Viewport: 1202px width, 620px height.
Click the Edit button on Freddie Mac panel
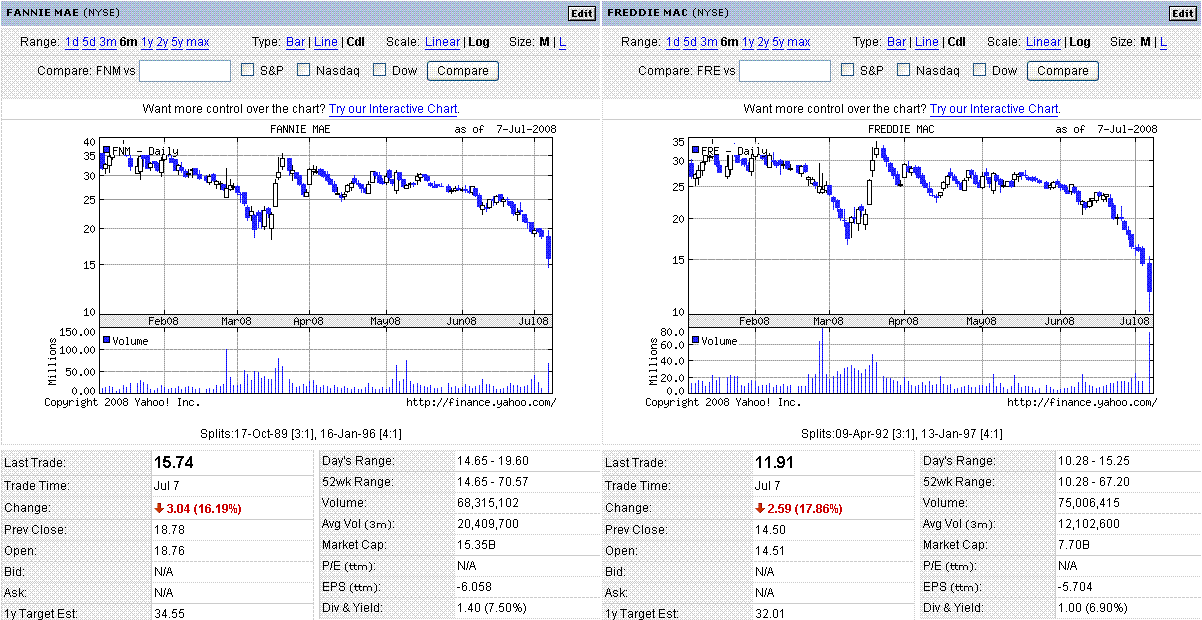[x=1181, y=13]
